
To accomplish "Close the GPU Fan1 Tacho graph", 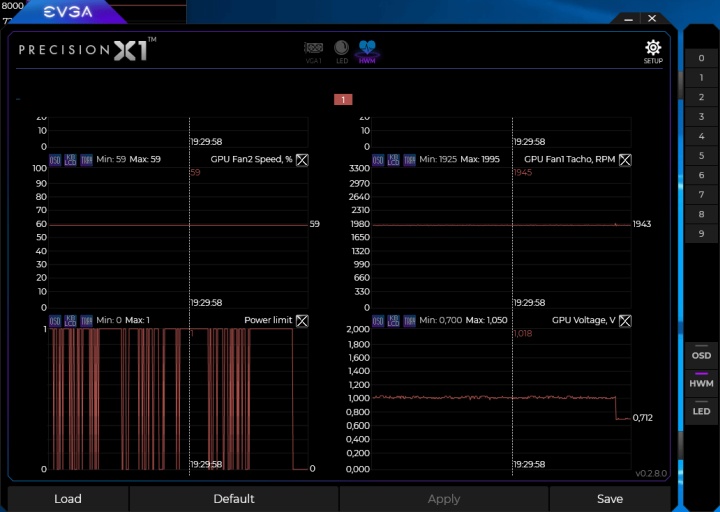I will tap(625, 160).
